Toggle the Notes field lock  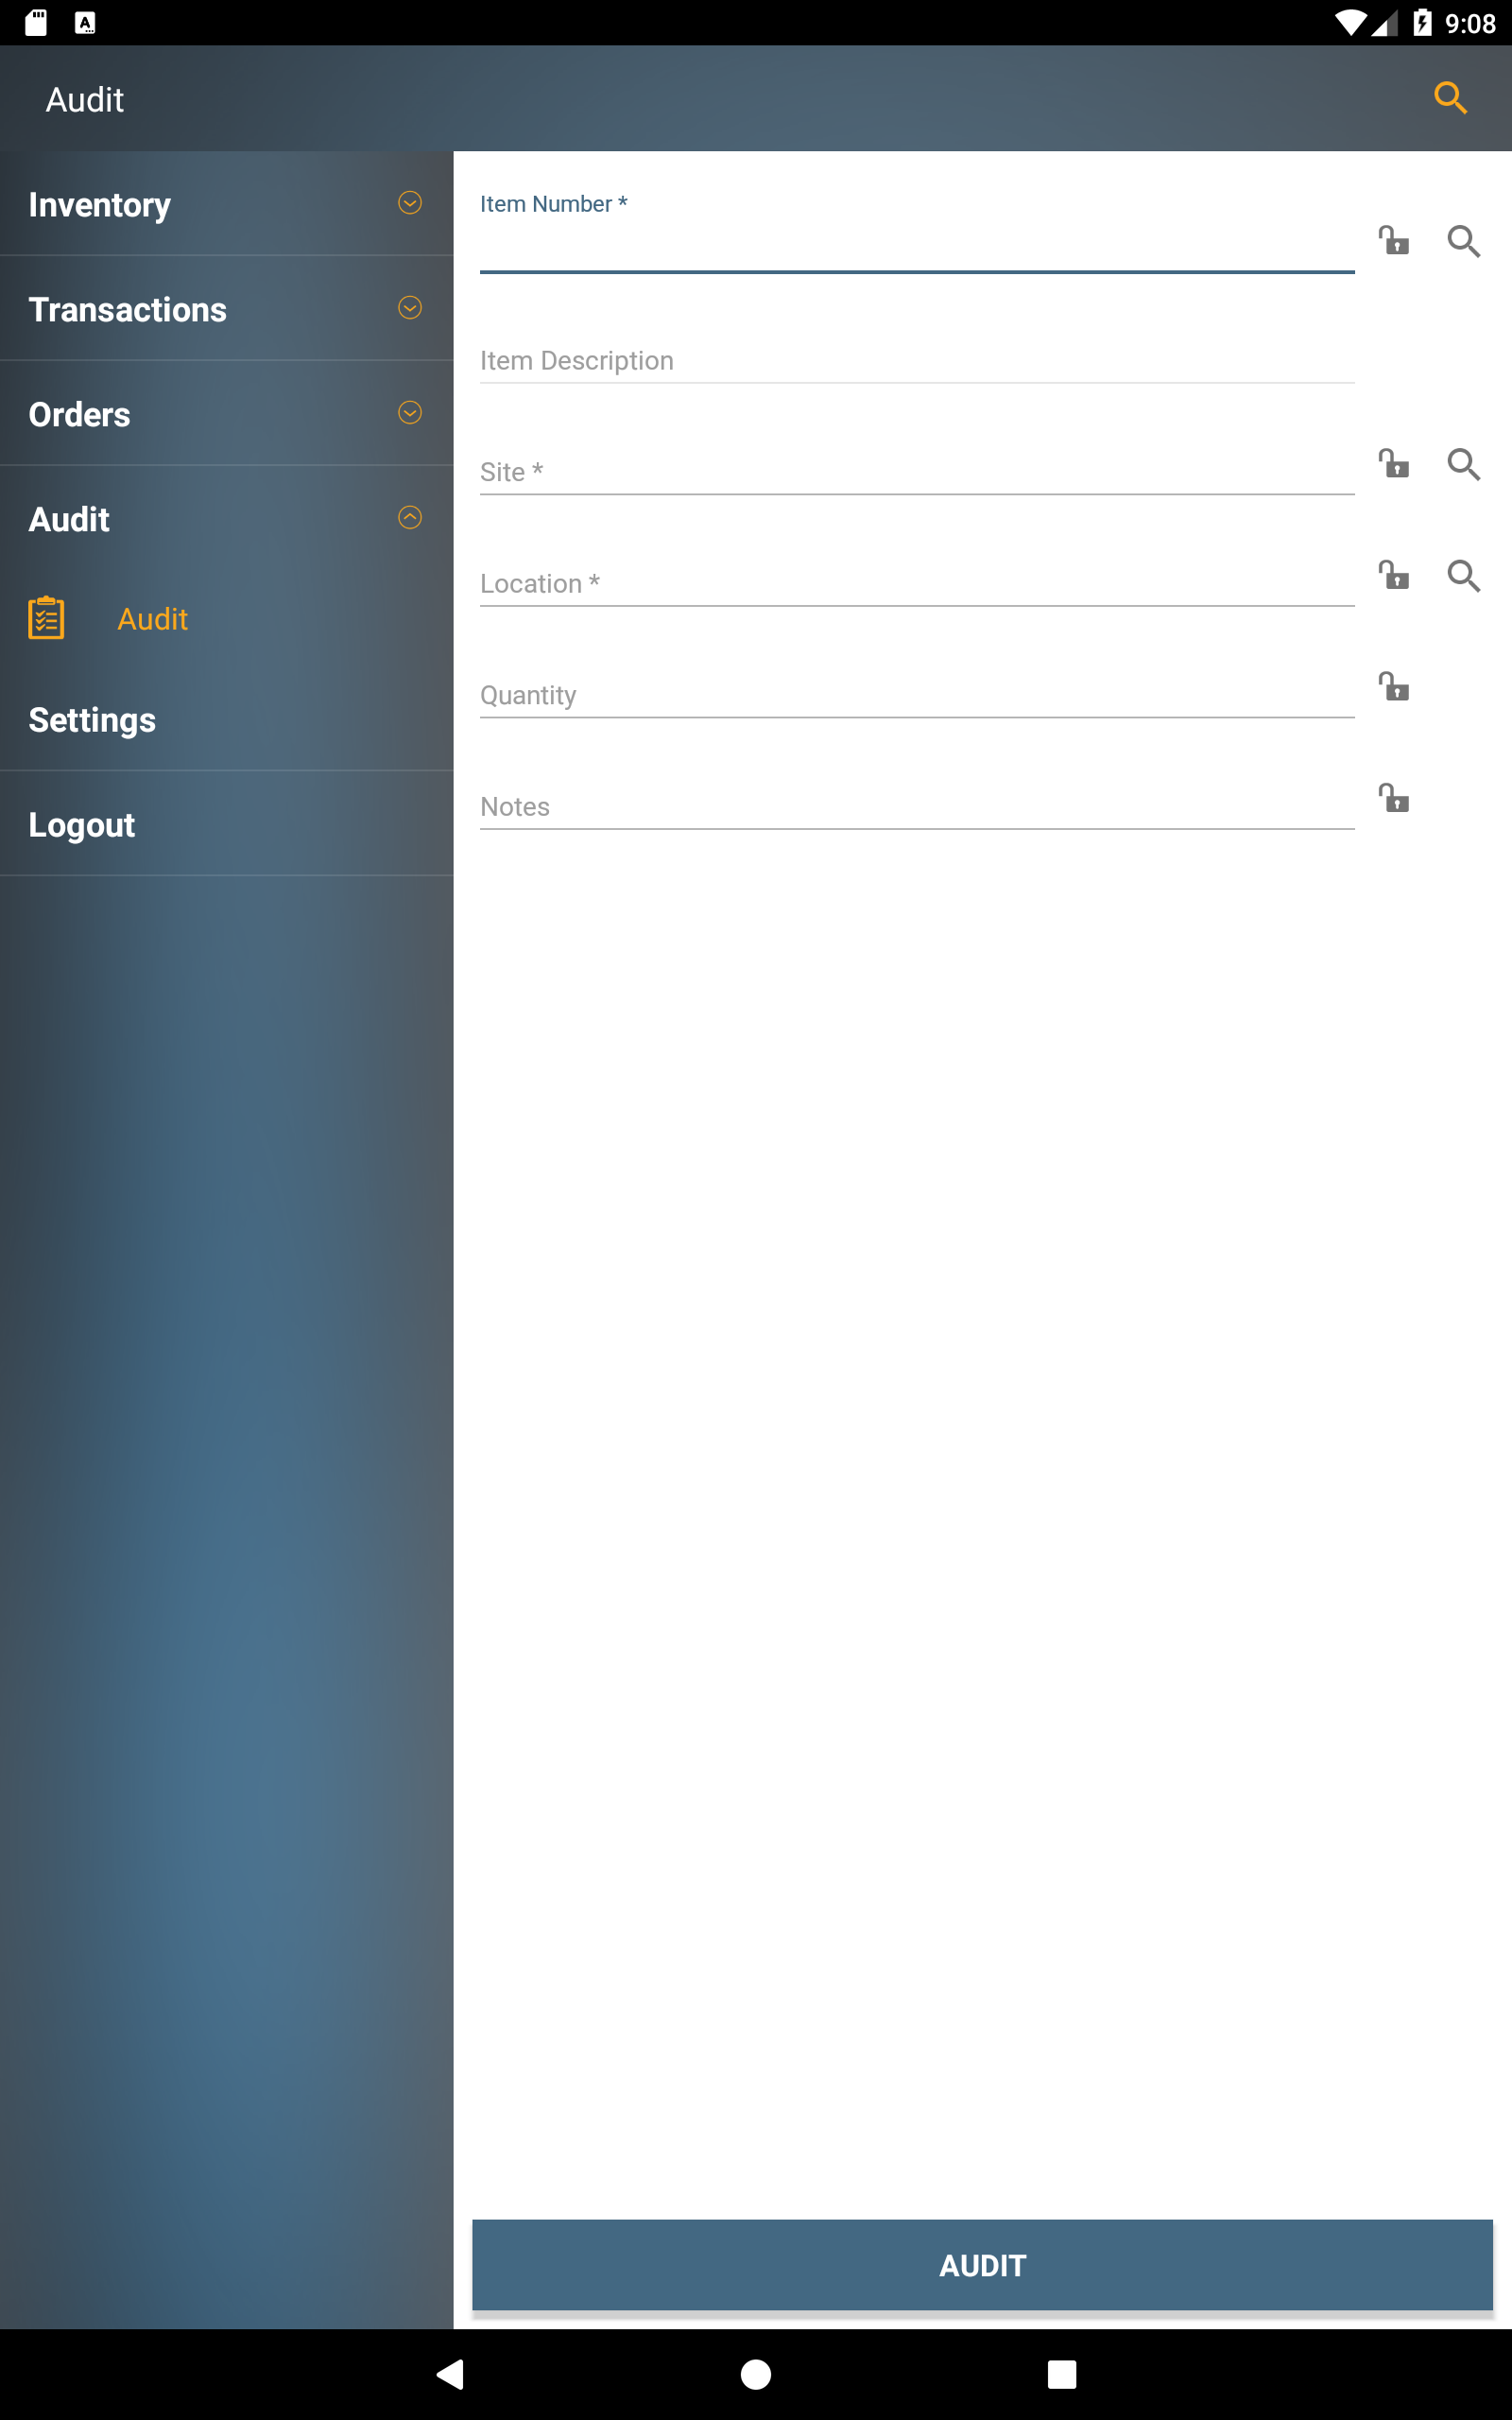pos(1393,798)
